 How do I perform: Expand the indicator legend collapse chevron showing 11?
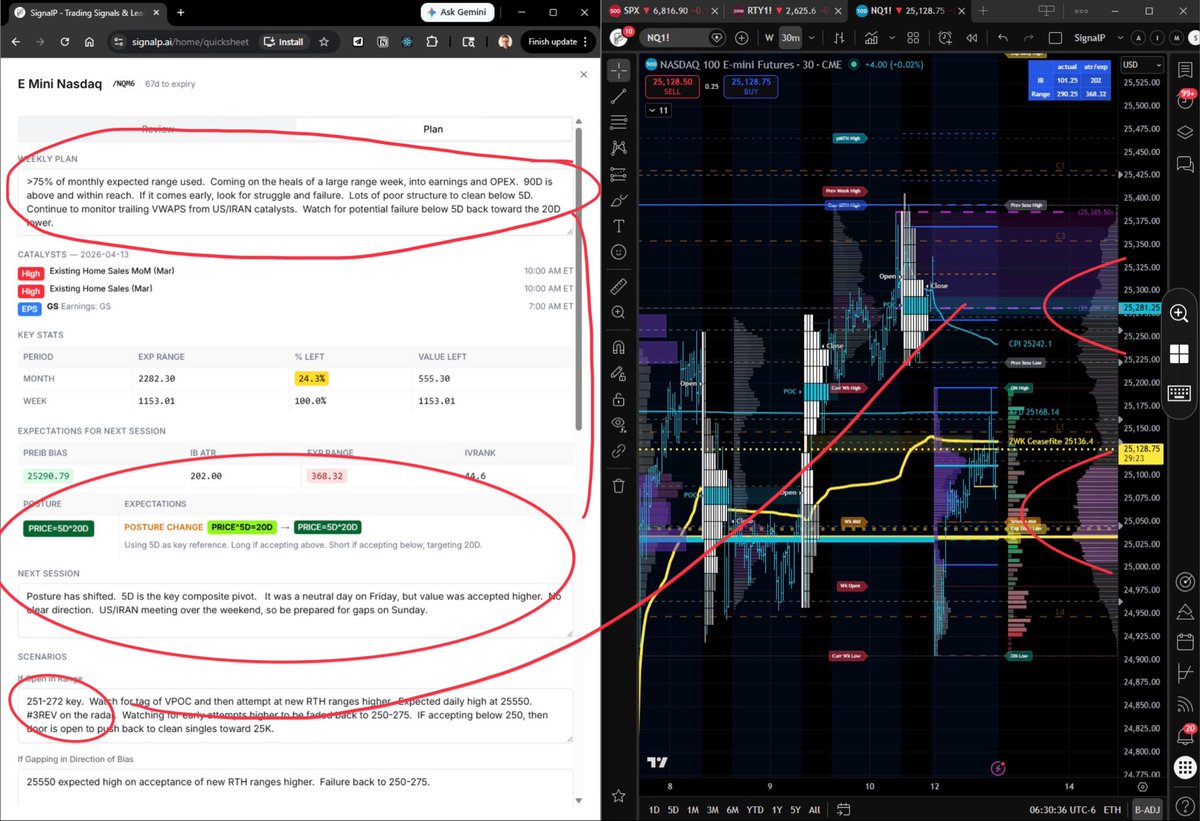pos(658,110)
